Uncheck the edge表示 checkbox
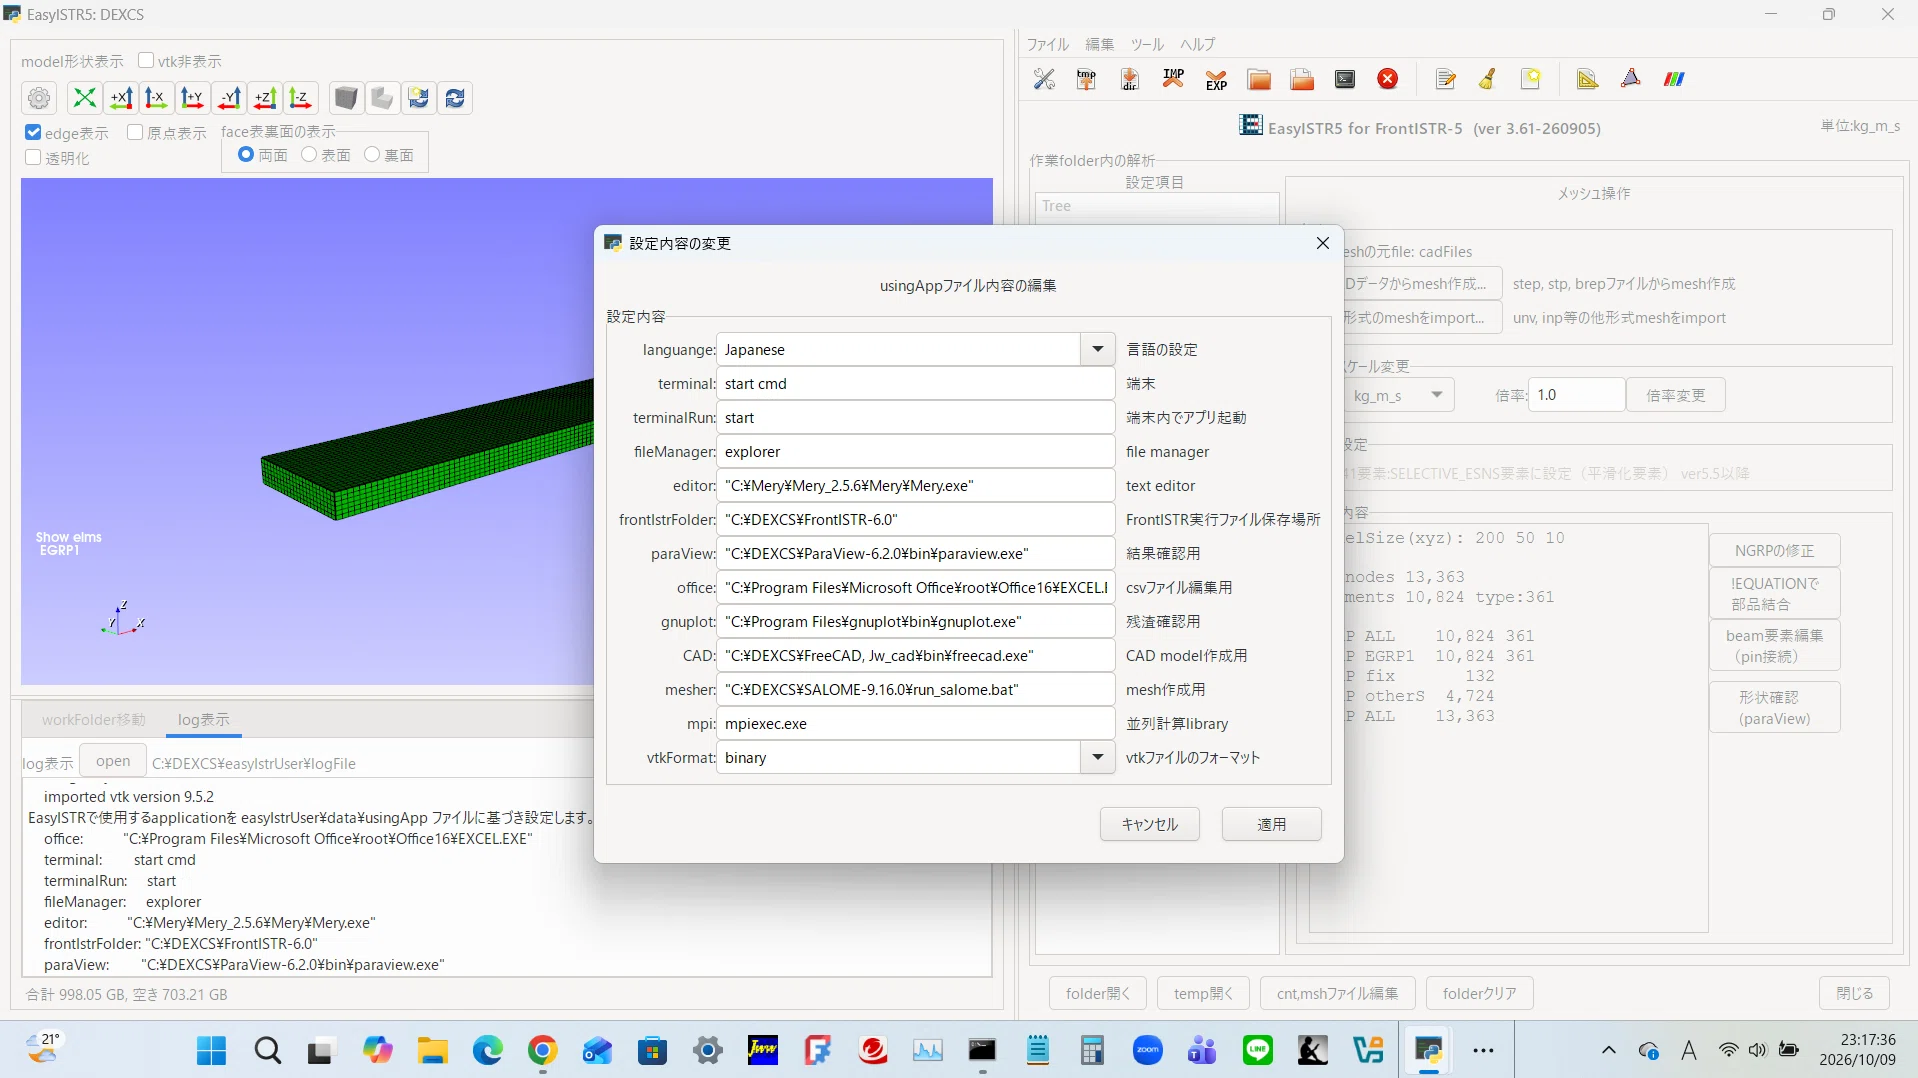 pyautogui.click(x=33, y=132)
